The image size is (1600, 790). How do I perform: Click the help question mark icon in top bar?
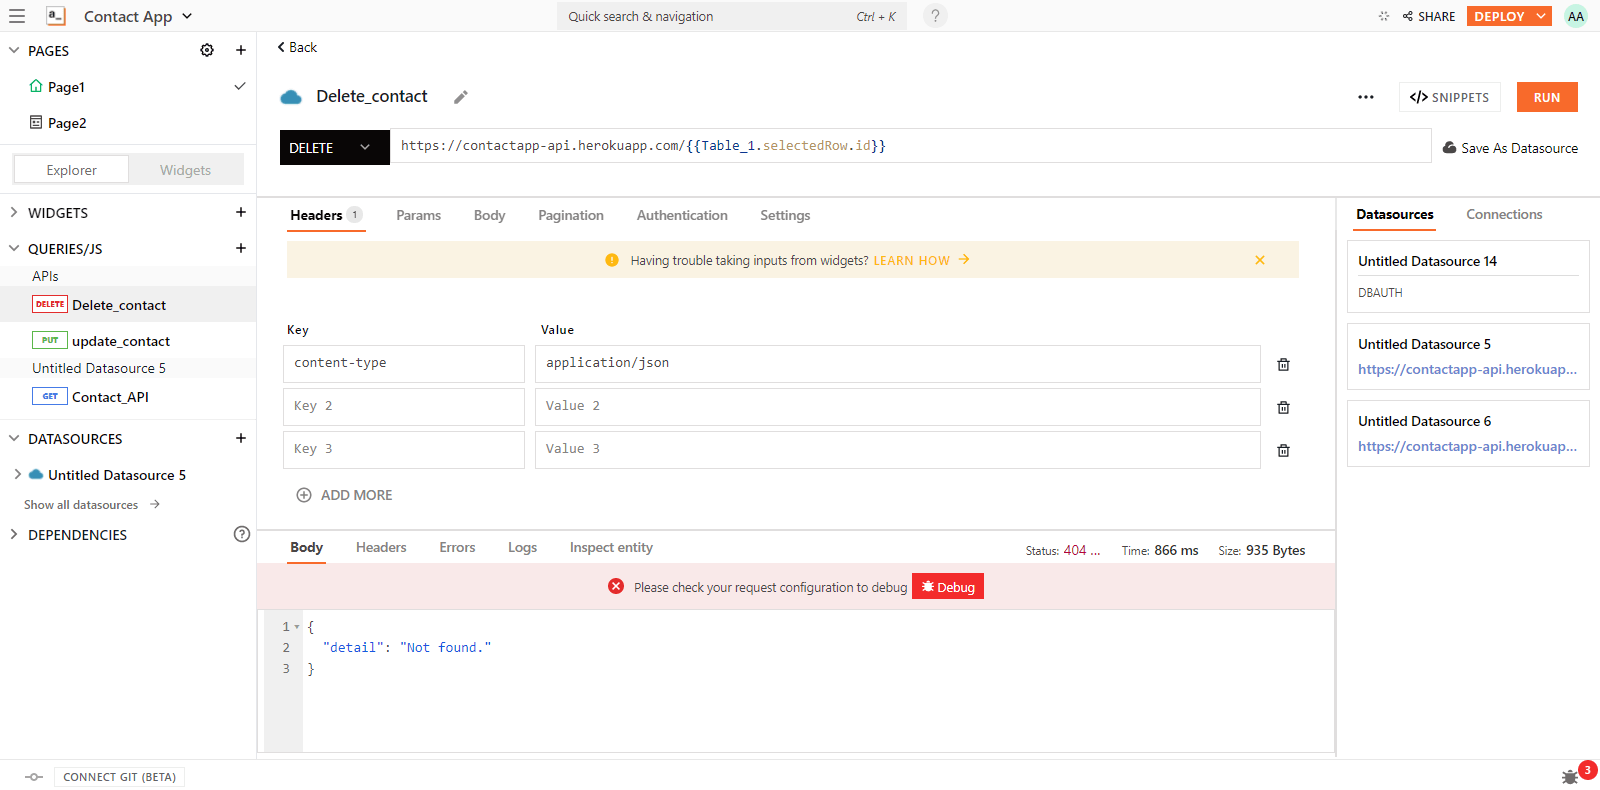point(935,16)
